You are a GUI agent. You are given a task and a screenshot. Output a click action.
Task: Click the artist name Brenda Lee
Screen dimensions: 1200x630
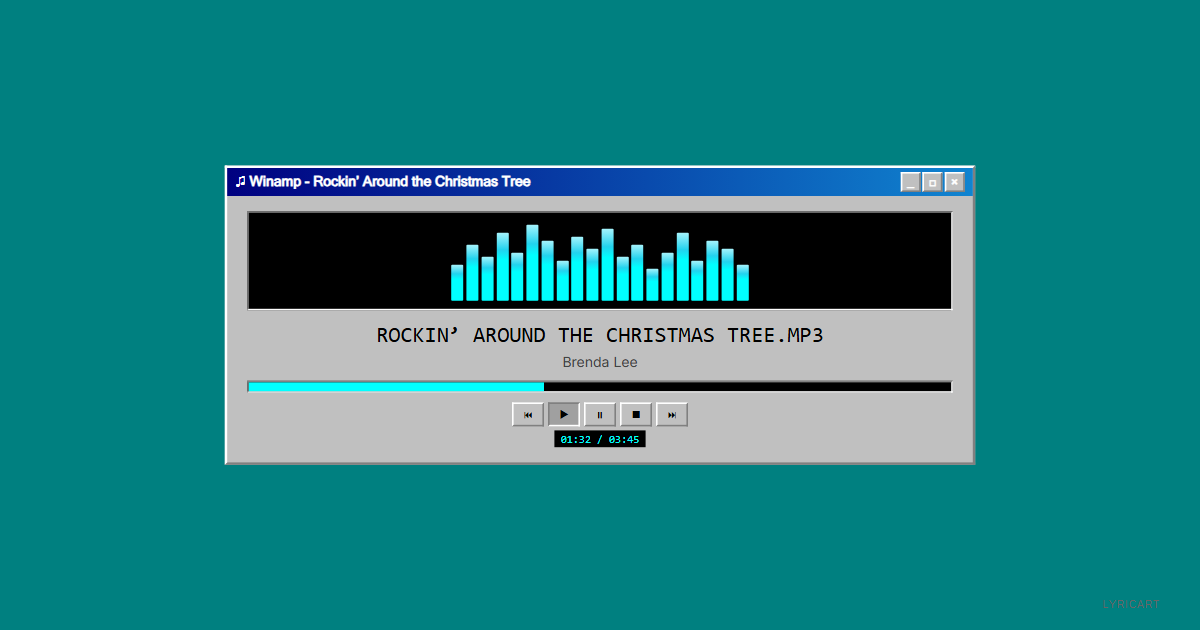pos(600,362)
